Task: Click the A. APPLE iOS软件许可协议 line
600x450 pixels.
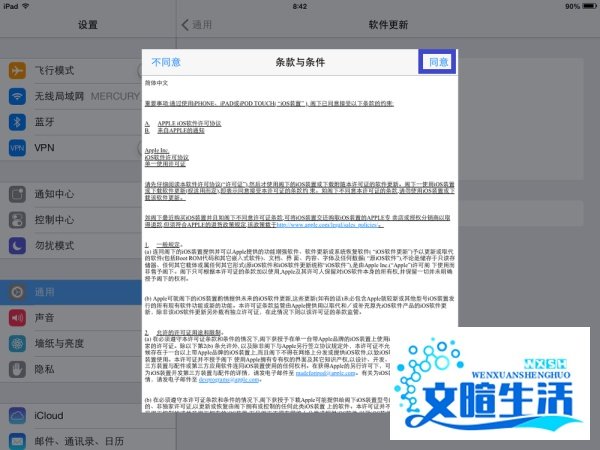Action: click(183, 124)
